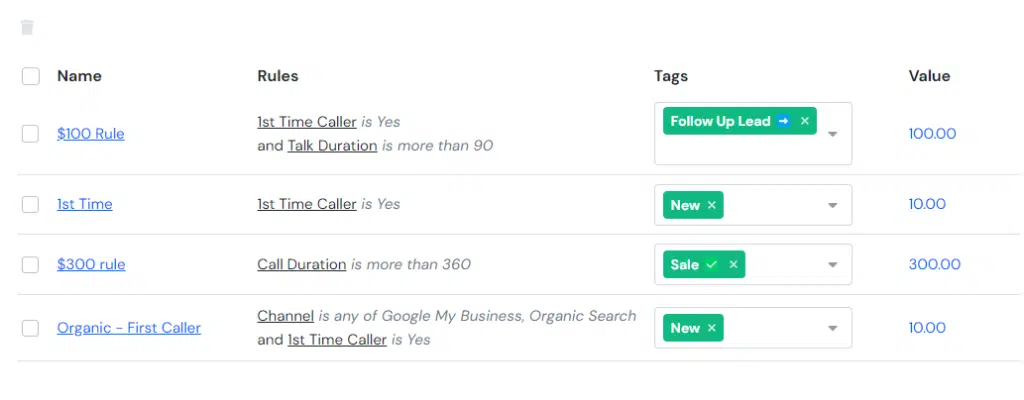This screenshot has height=400, width=1024.
Task: Remove the Follow Up Lead tag
Action: [805, 121]
